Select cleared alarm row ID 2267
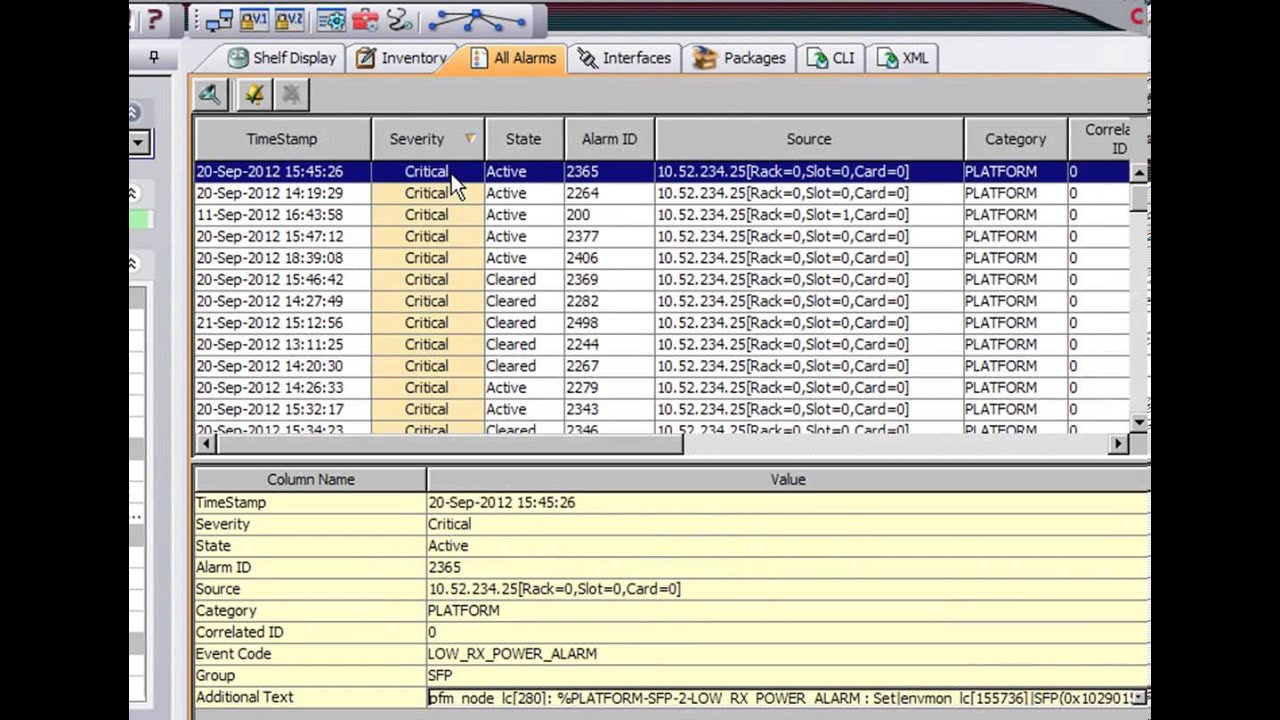 tap(661, 366)
